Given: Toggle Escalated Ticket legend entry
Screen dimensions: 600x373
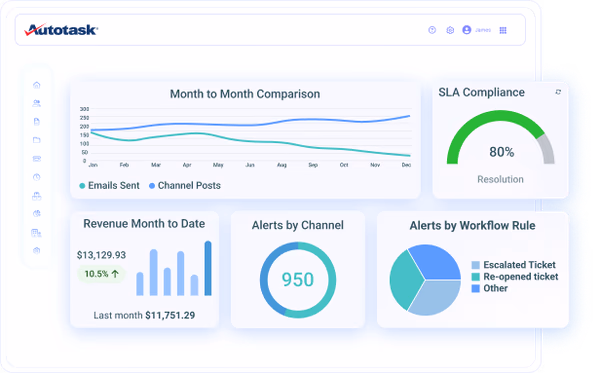Looking at the screenshot, I should pos(514,265).
